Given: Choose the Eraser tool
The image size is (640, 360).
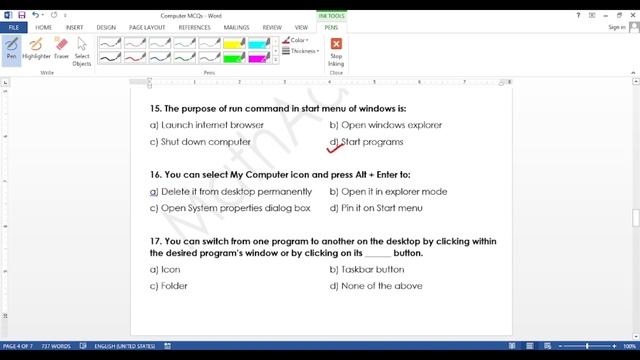Looking at the screenshot, I should 61,49.
